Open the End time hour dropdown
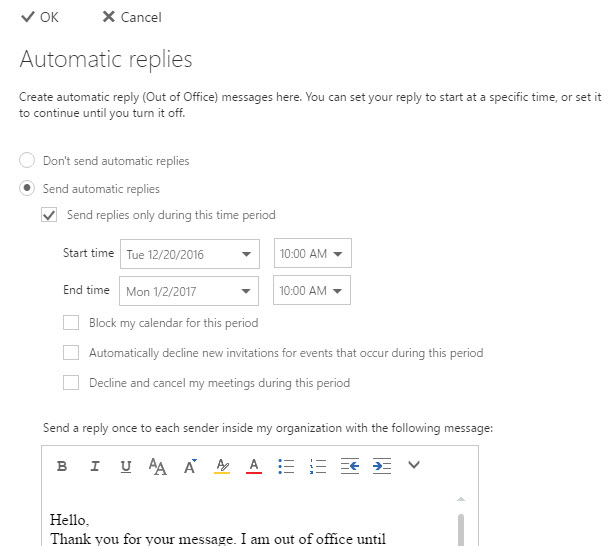 339,291
